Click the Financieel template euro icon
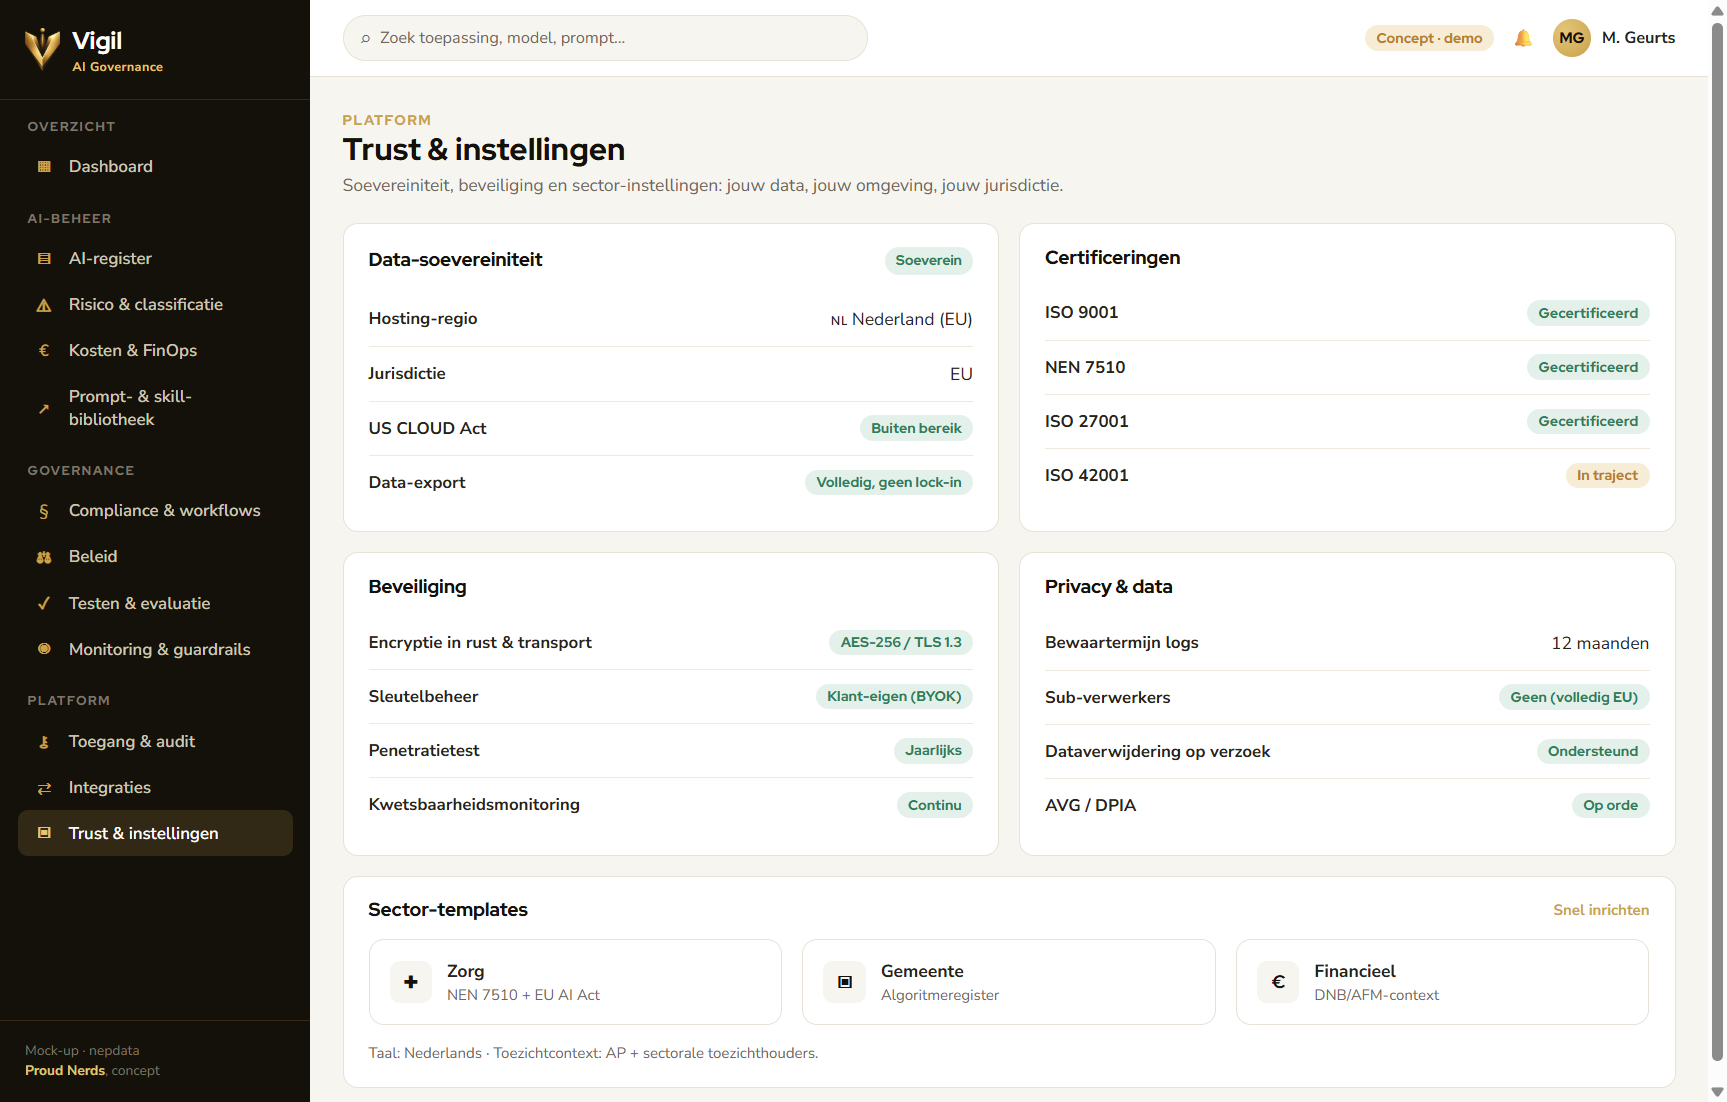Screen dimensions: 1727x1102 tap(1278, 982)
